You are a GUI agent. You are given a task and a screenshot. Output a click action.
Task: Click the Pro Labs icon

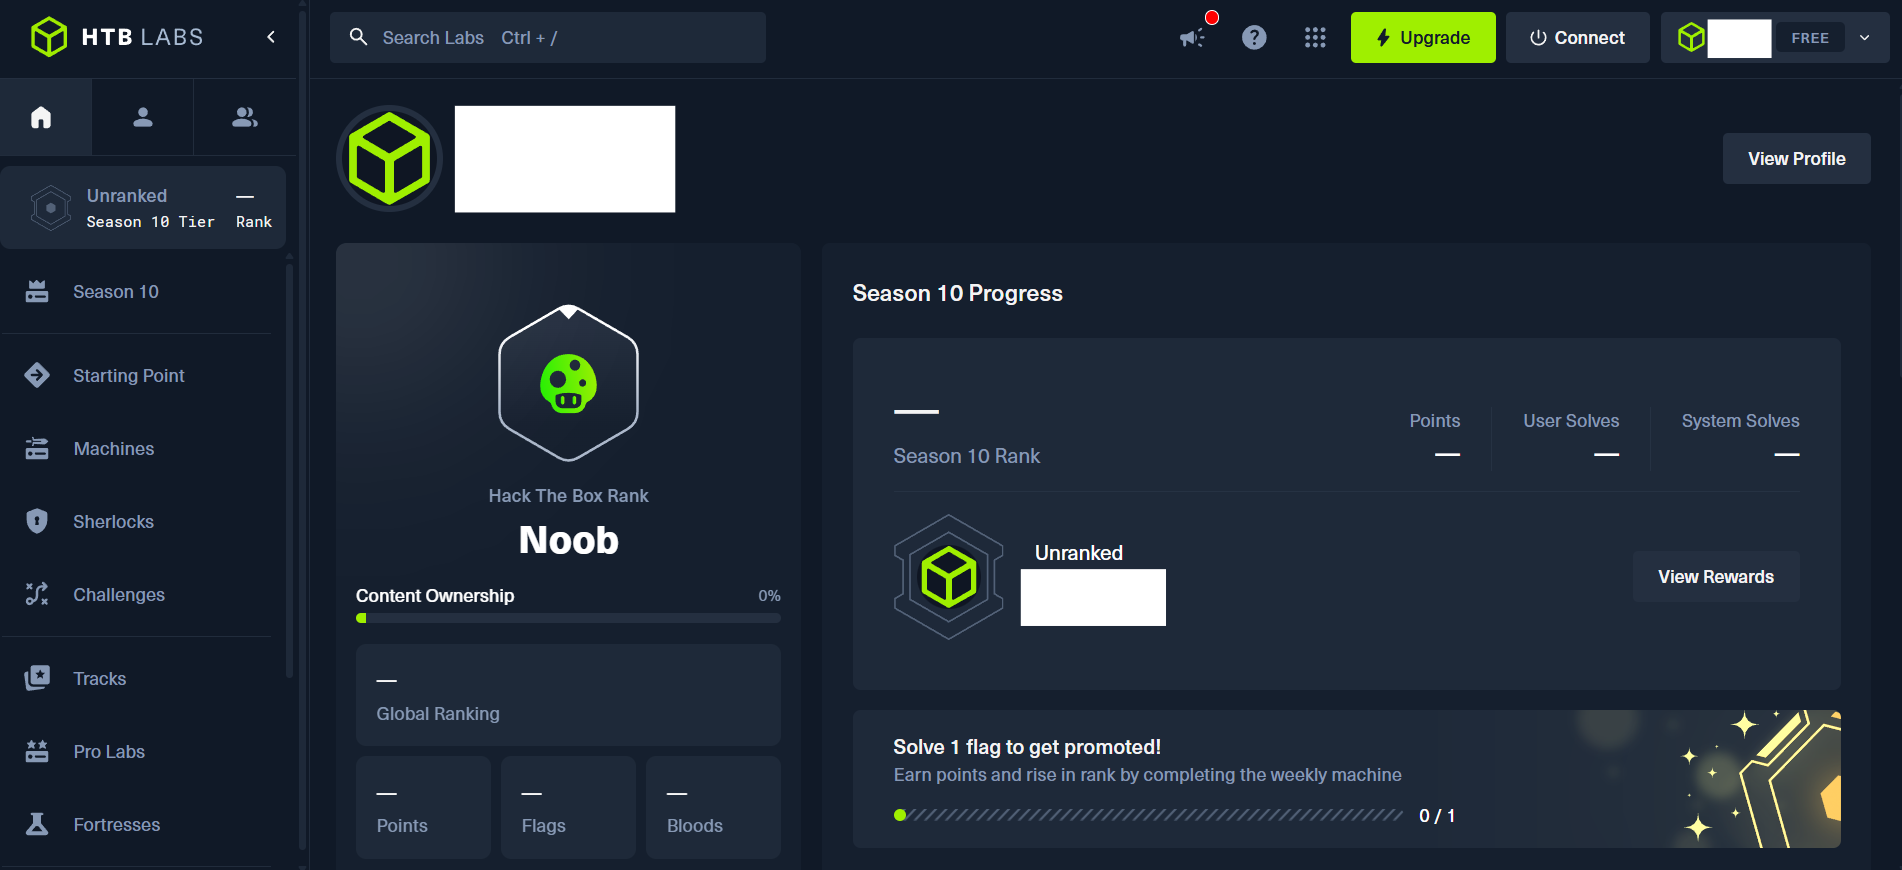(37, 751)
